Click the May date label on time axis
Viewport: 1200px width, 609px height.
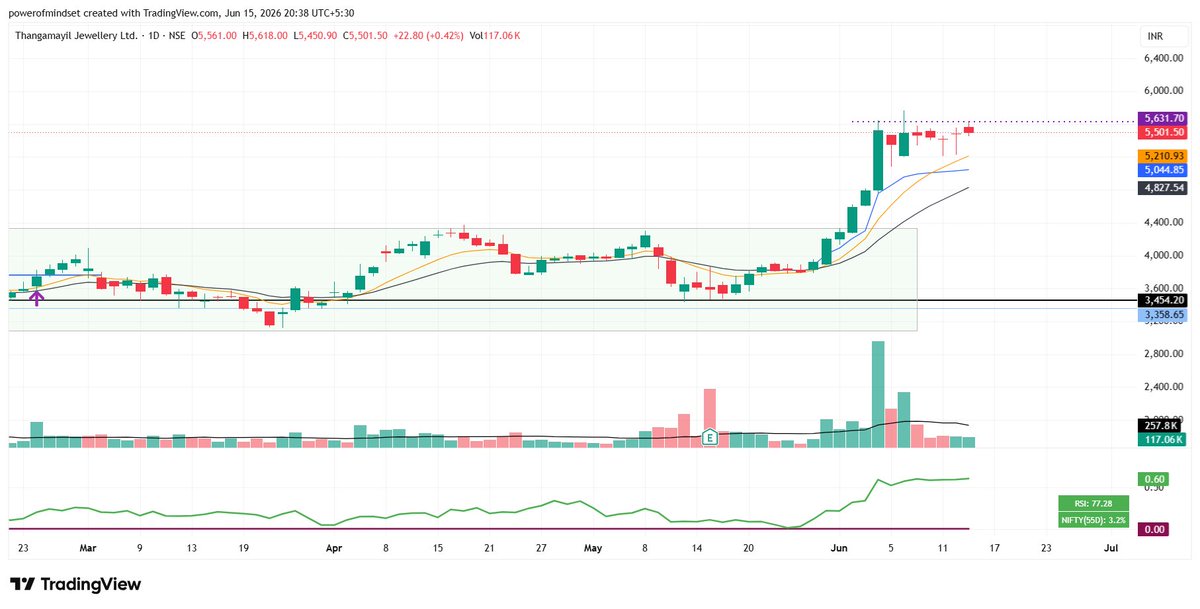[593, 548]
